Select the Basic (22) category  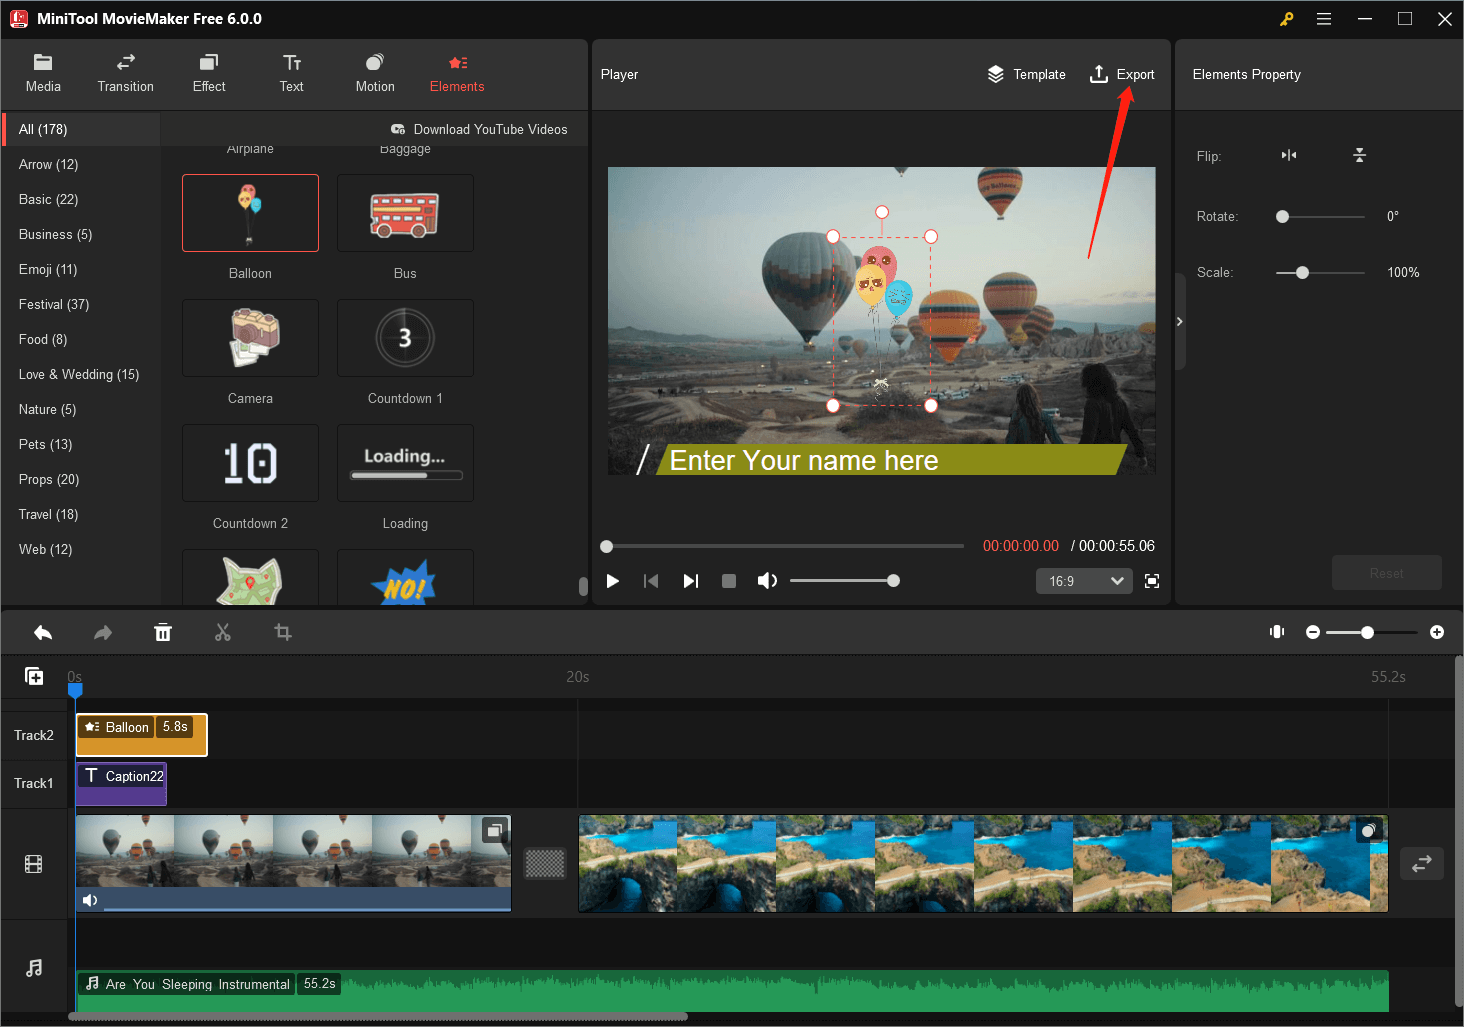pyautogui.click(x=81, y=199)
